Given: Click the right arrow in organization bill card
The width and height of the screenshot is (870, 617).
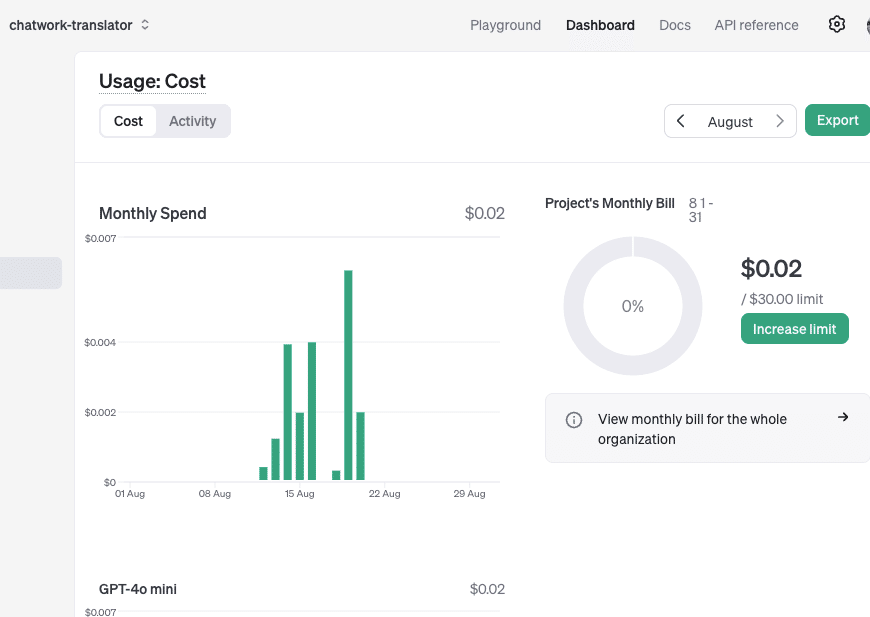Looking at the screenshot, I should pos(843,417).
